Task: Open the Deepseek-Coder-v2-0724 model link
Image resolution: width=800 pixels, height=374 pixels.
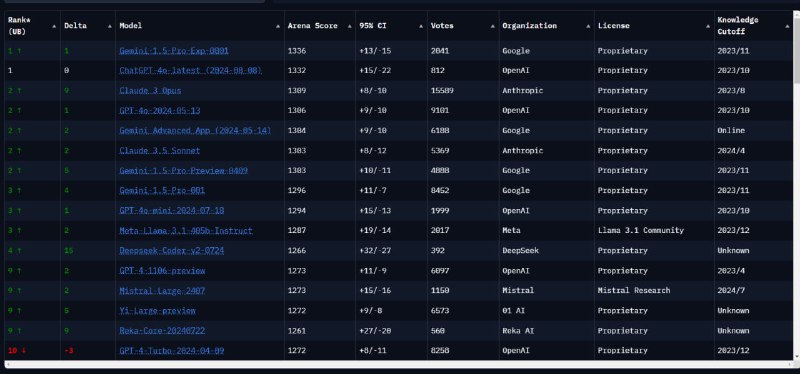Action: [x=171, y=251]
